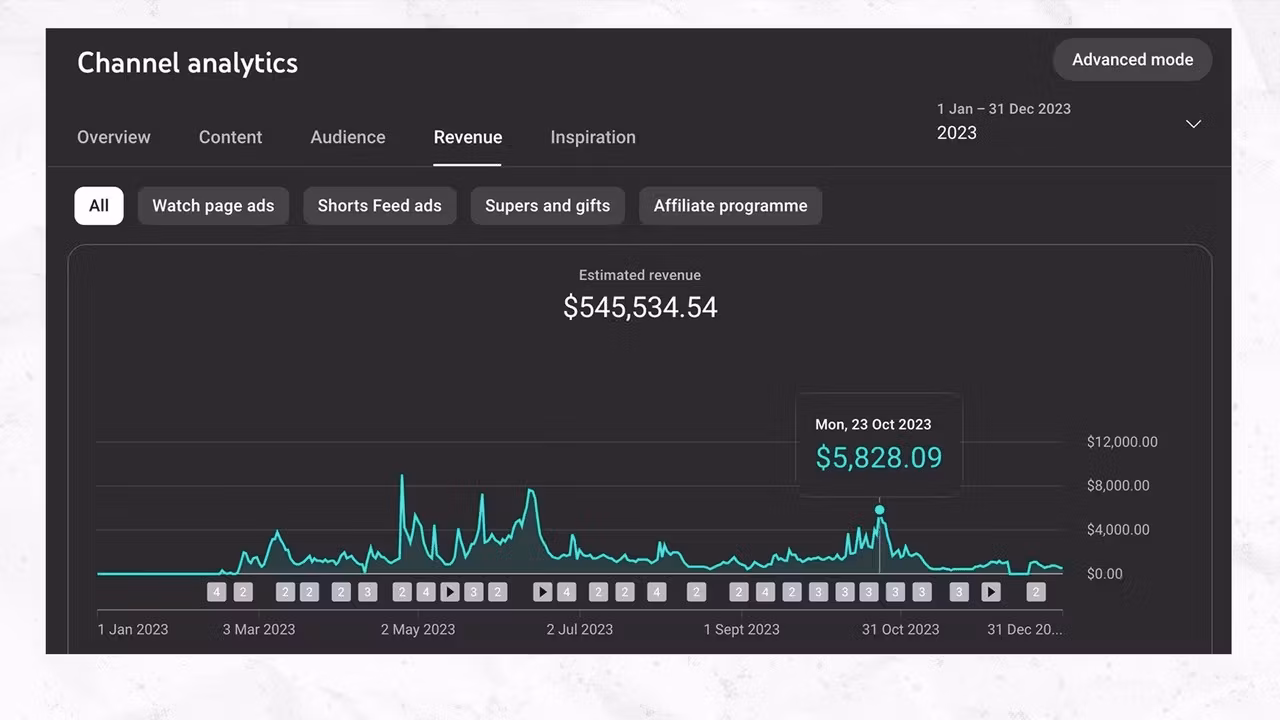
Task: Click the '3' badge left of the last play marker
Action: [959, 592]
